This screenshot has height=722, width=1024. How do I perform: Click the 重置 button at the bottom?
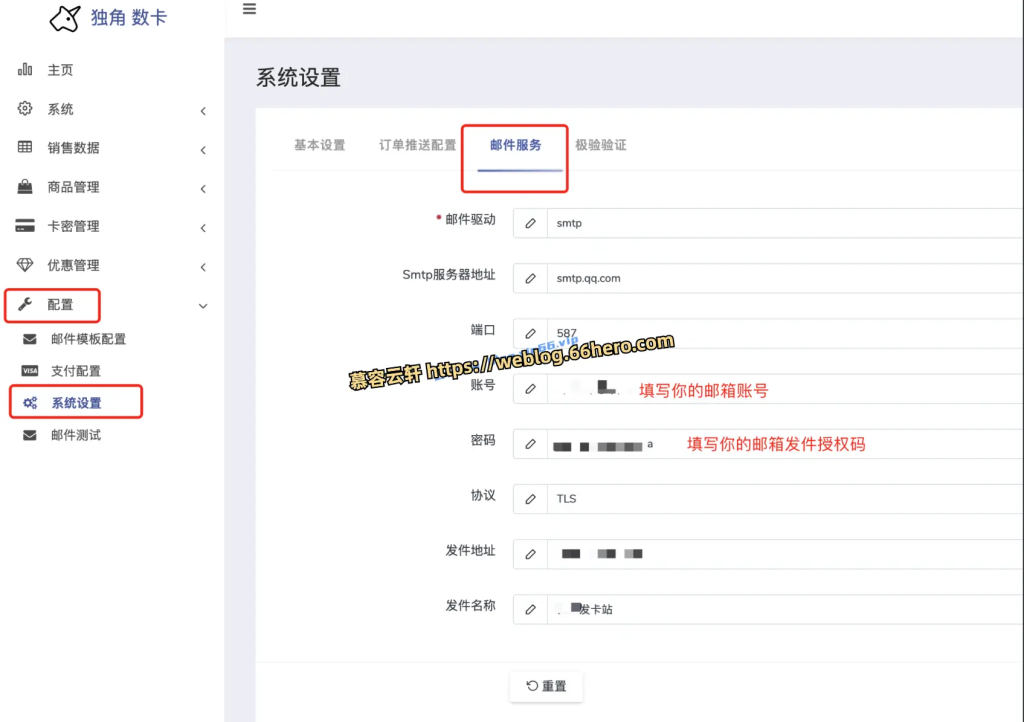click(x=546, y=686)
